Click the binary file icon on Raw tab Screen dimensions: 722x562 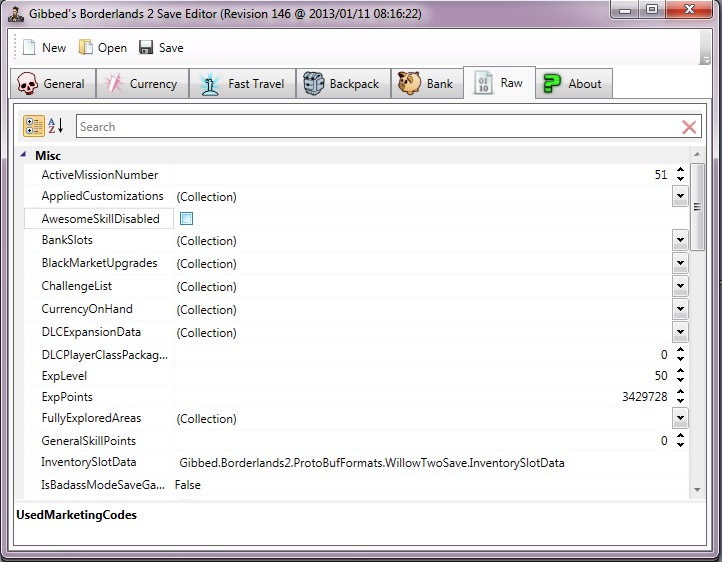coord(483,83)
